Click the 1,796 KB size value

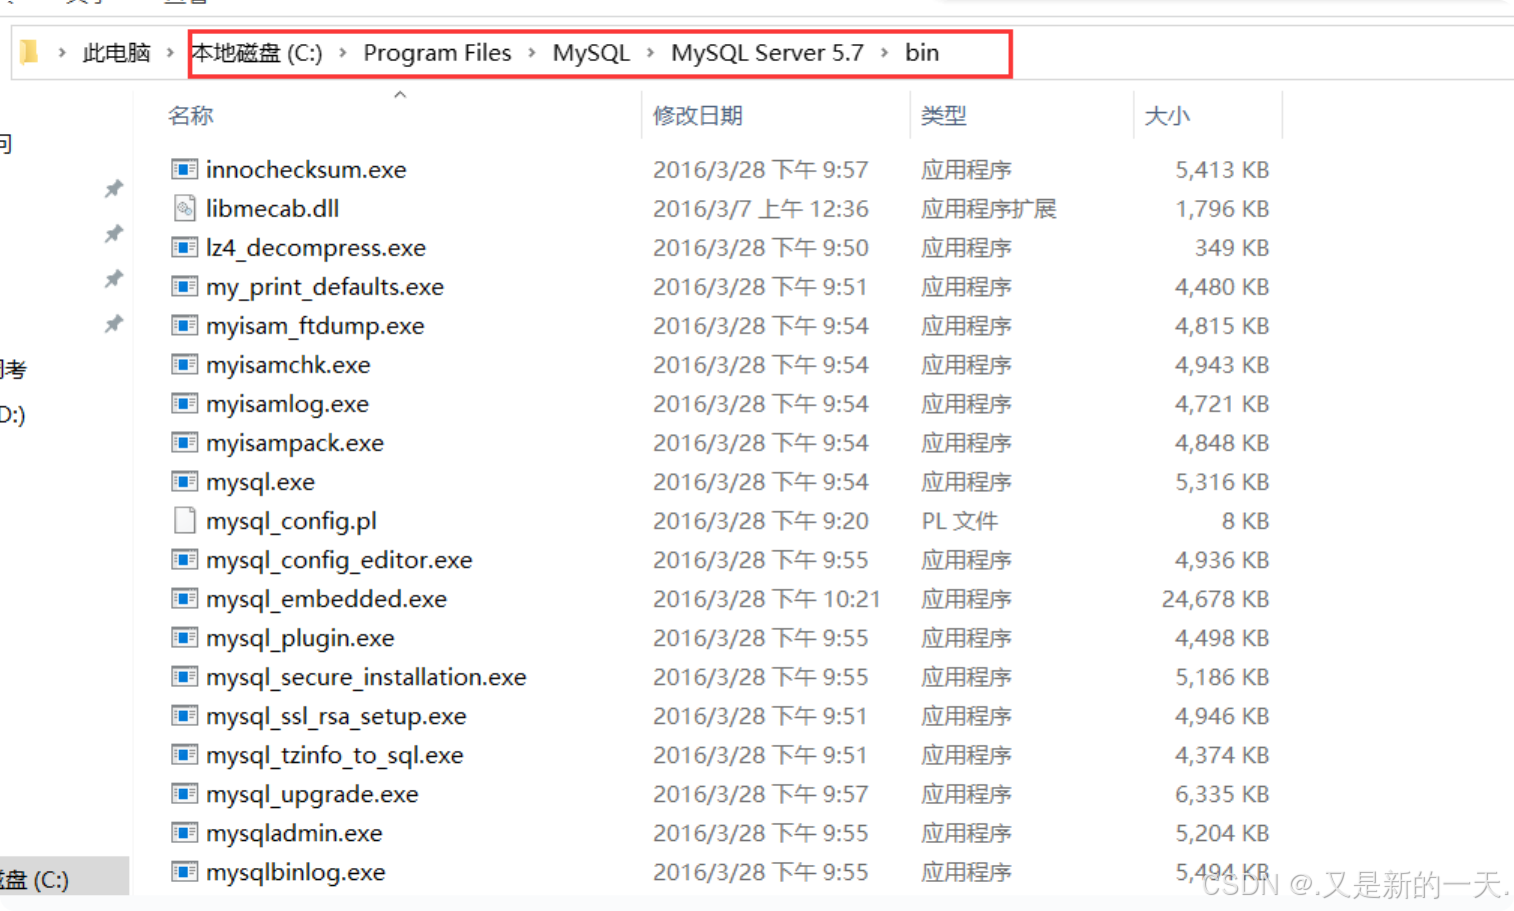pyautogui.click(x=1222, y=208)
